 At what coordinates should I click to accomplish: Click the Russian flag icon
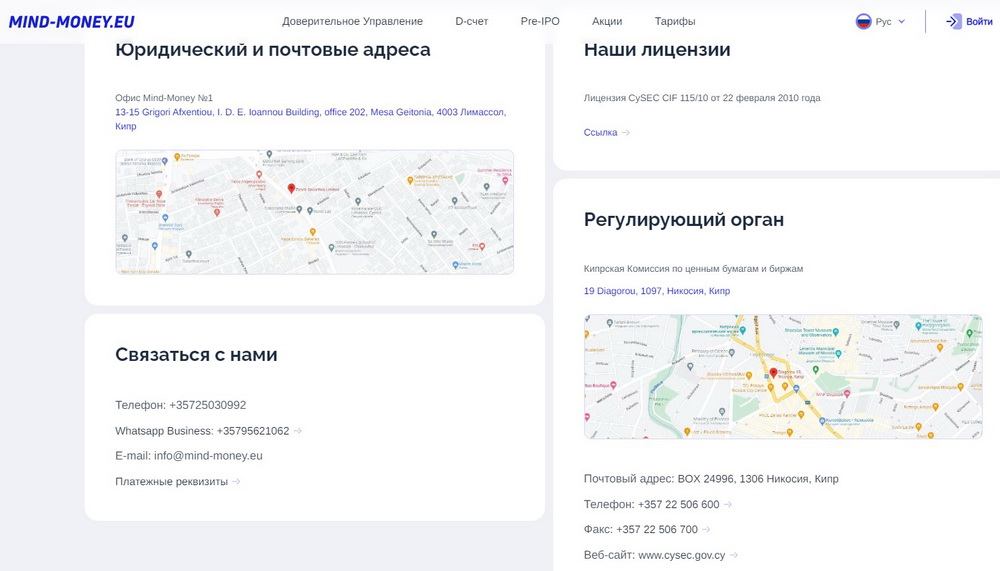click(863, 22)
